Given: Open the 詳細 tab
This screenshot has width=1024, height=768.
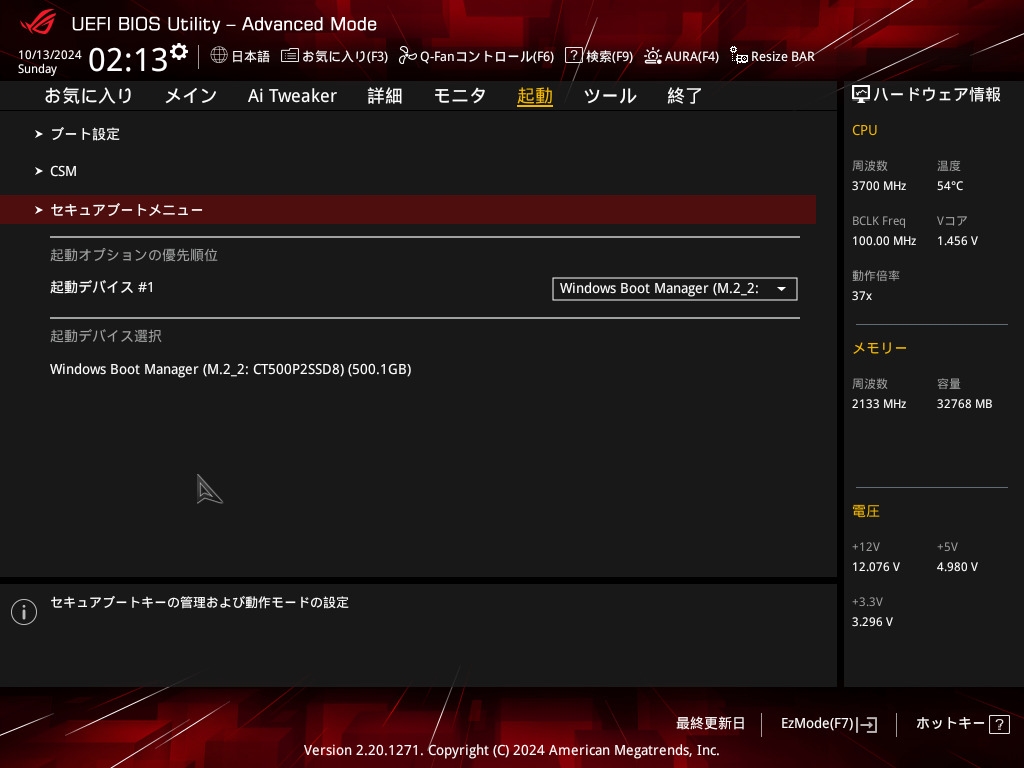Looking at the screenshot, I should pos(385,96).
